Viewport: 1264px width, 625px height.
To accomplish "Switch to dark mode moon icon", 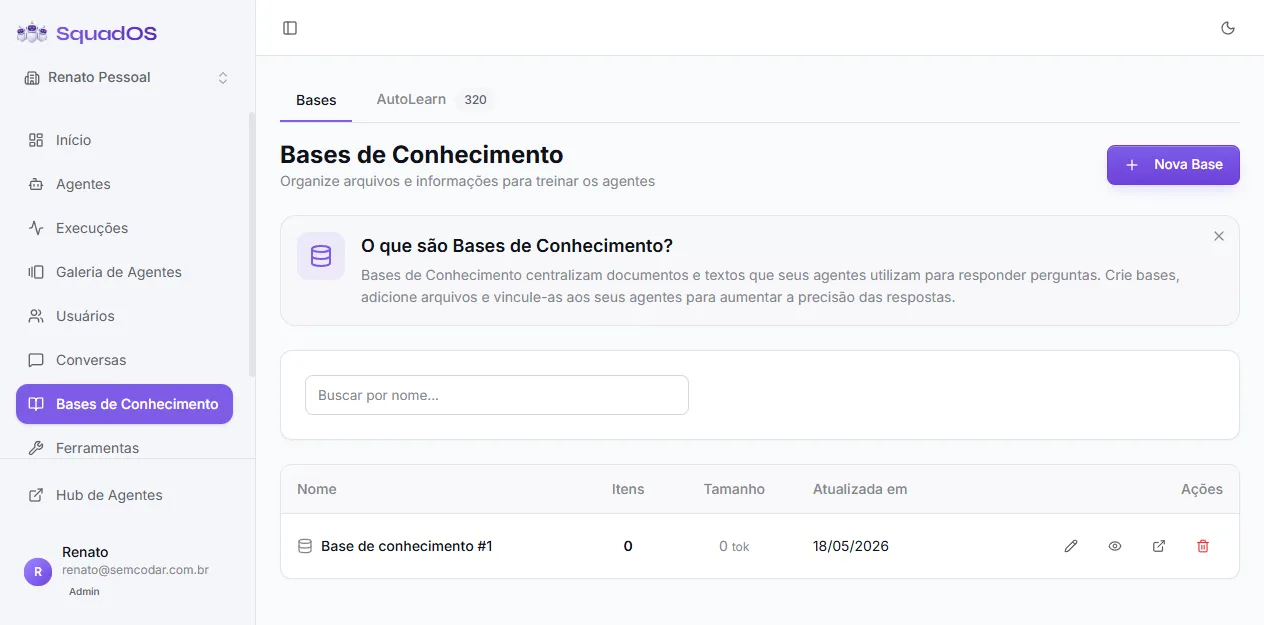I will click(x=1228, y=28).
